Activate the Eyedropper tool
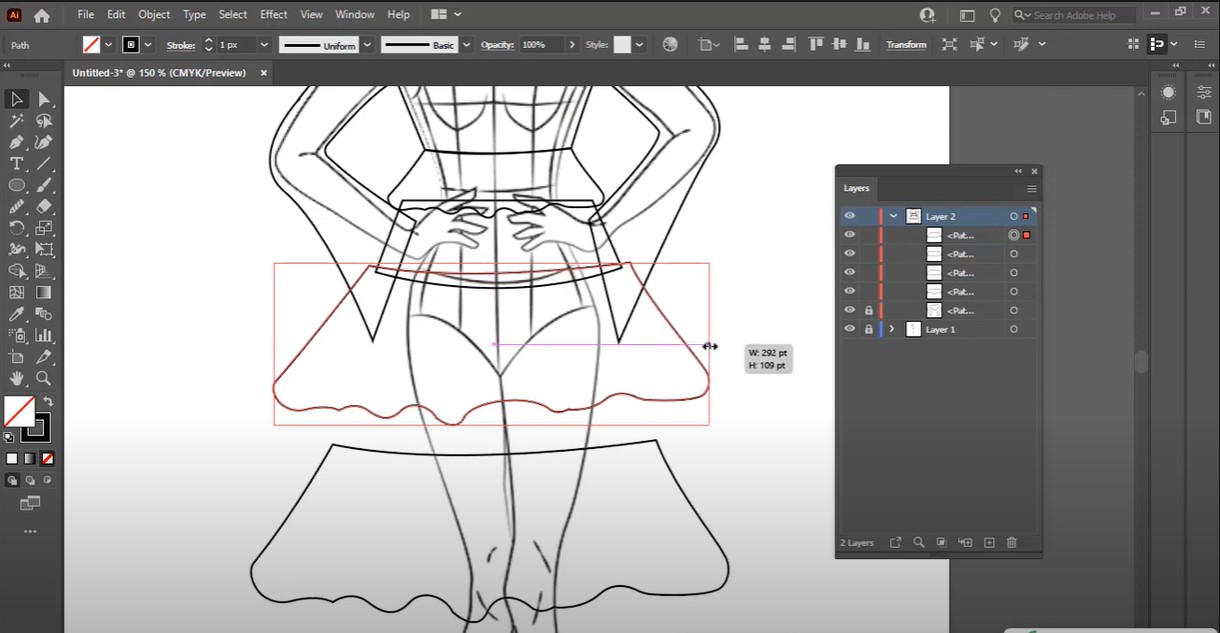 [x=17, y=314]
